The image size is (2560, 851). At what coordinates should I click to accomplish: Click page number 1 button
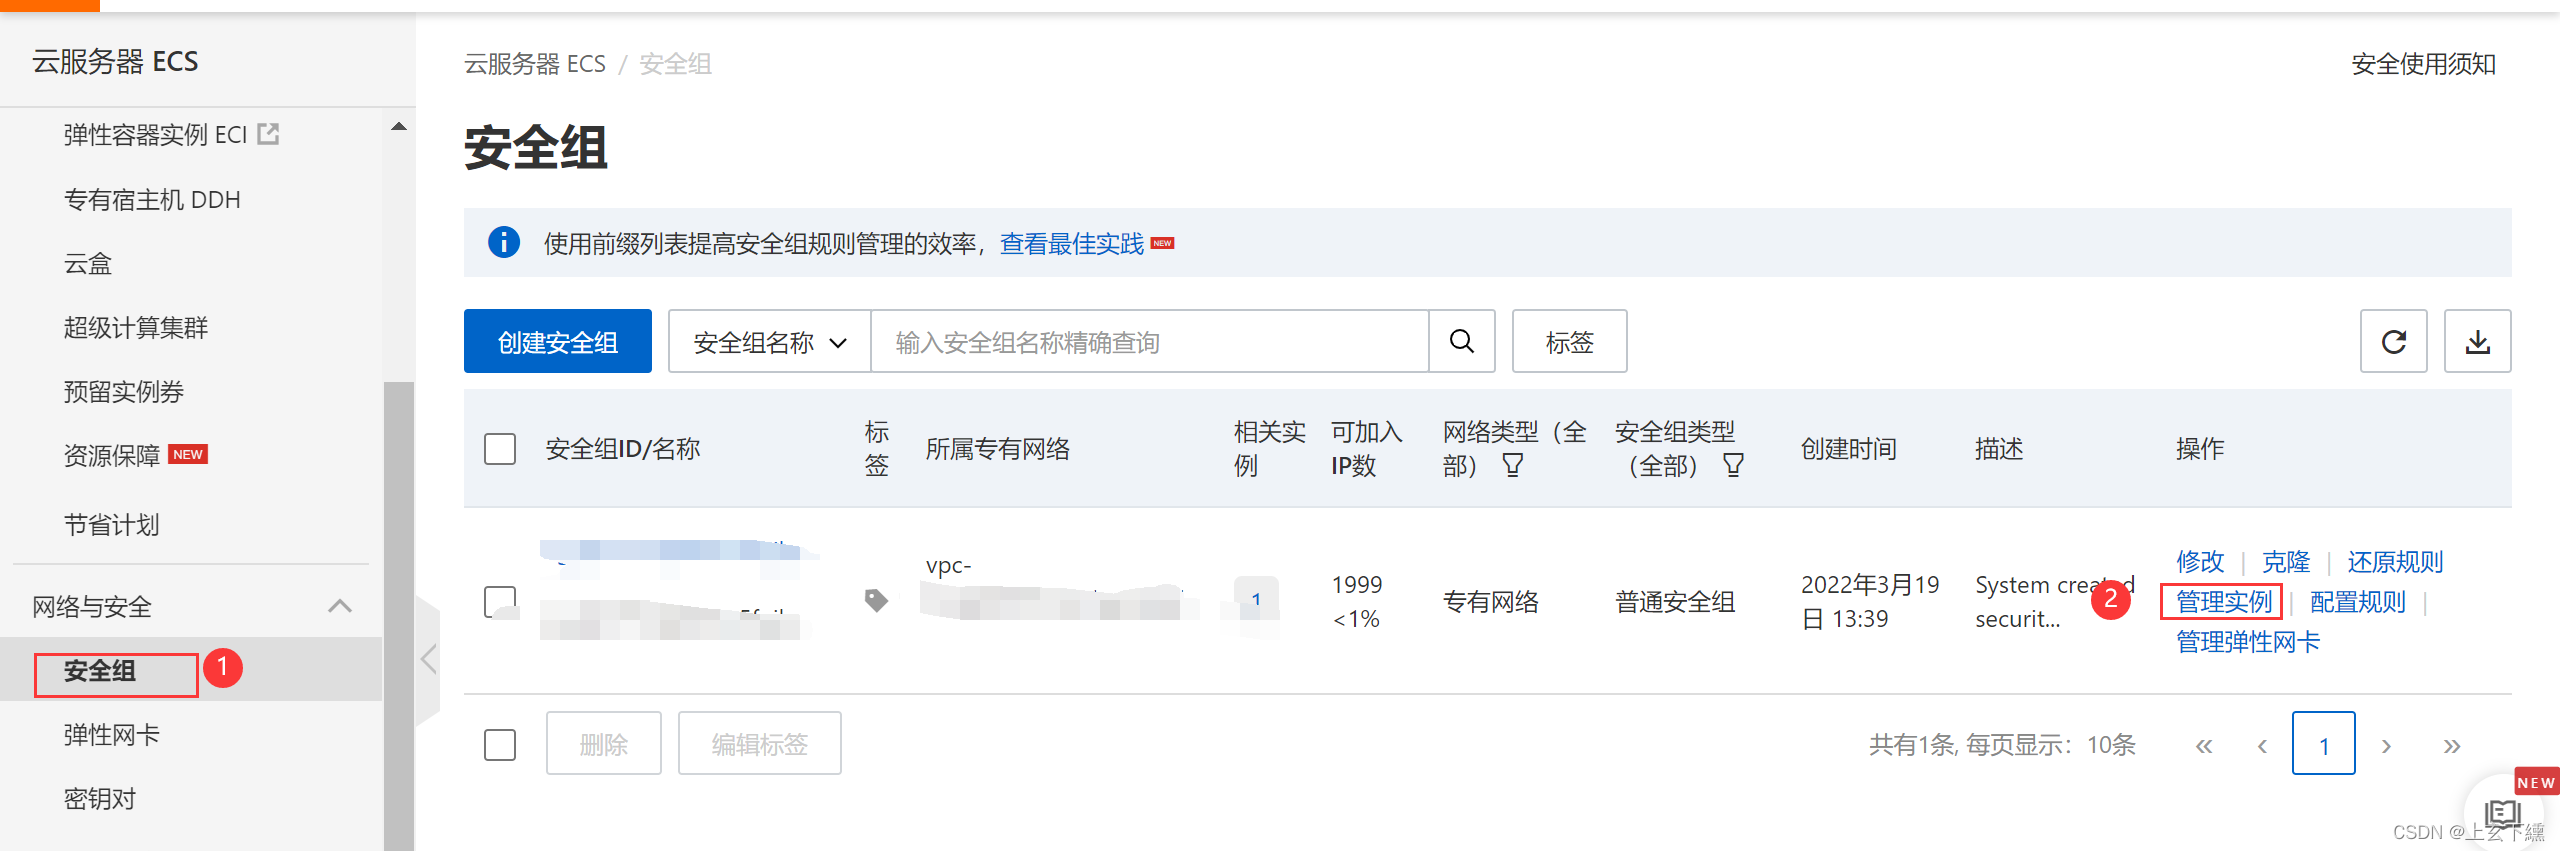pyautogui.click(x=2324, y=744)
